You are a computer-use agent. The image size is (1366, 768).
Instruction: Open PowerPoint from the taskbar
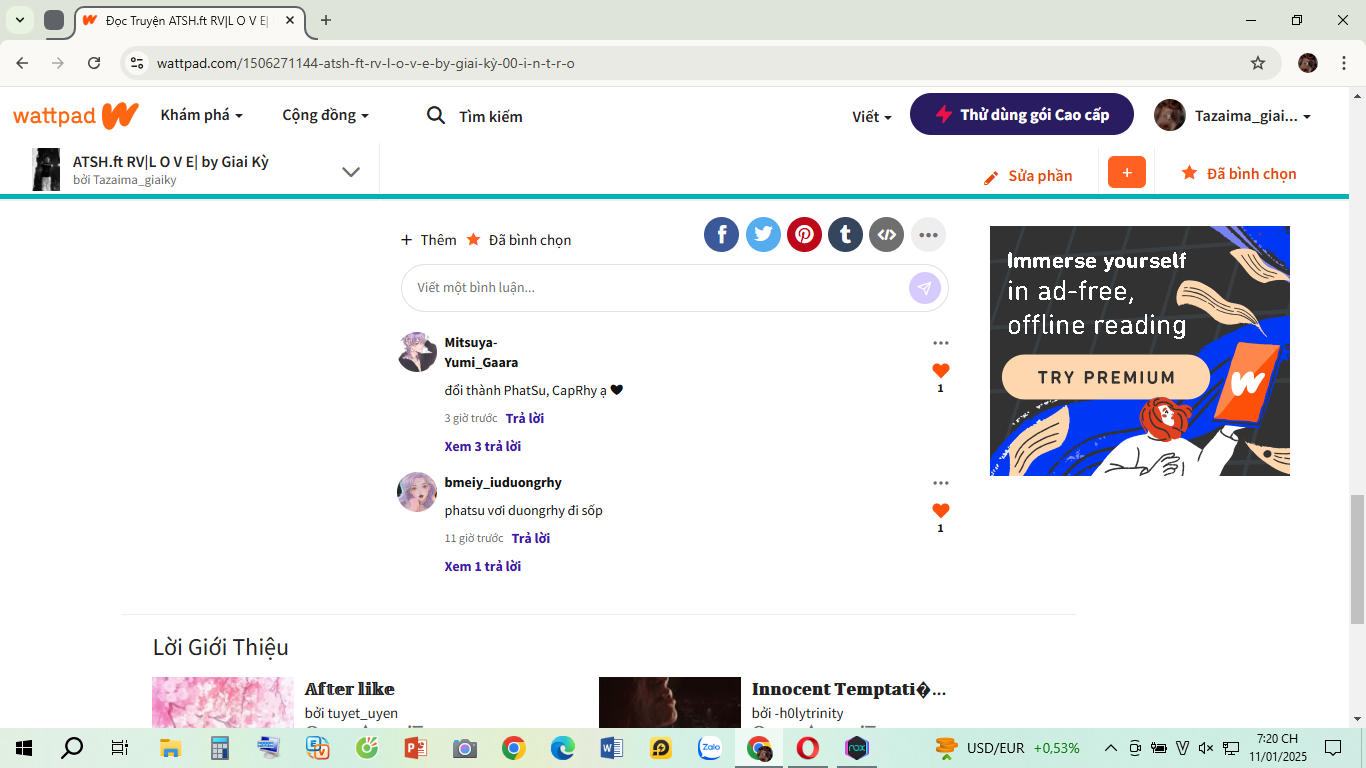point(416,748)
